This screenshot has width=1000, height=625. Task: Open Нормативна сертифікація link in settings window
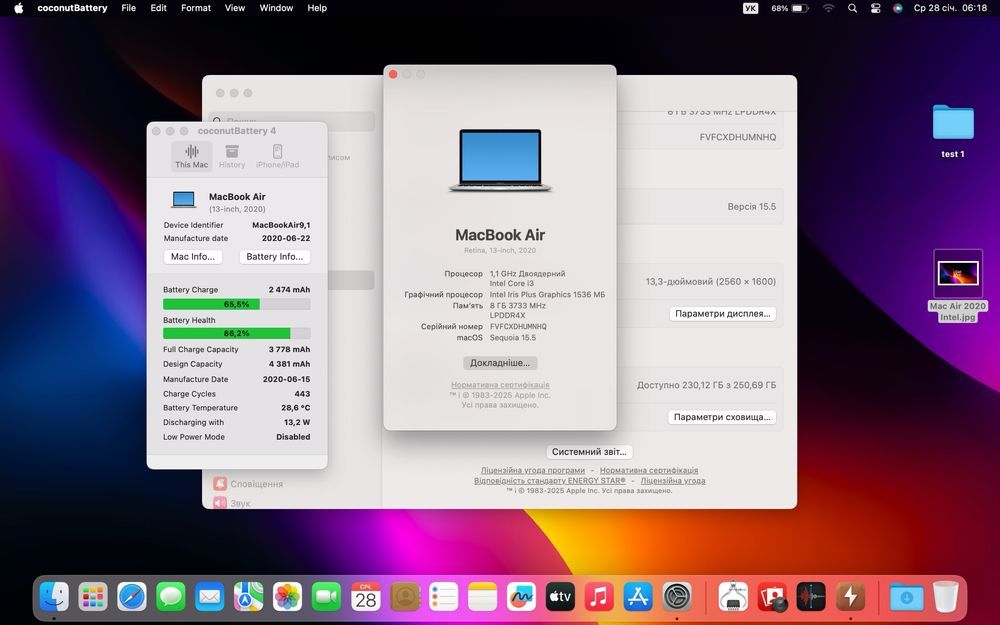649,470
